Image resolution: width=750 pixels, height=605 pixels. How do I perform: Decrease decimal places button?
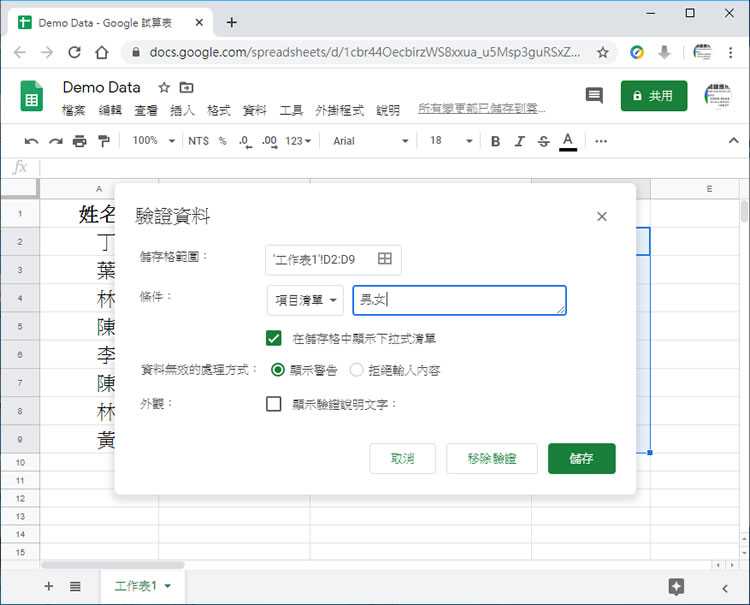pyautogui.click(x=245, y=142)
